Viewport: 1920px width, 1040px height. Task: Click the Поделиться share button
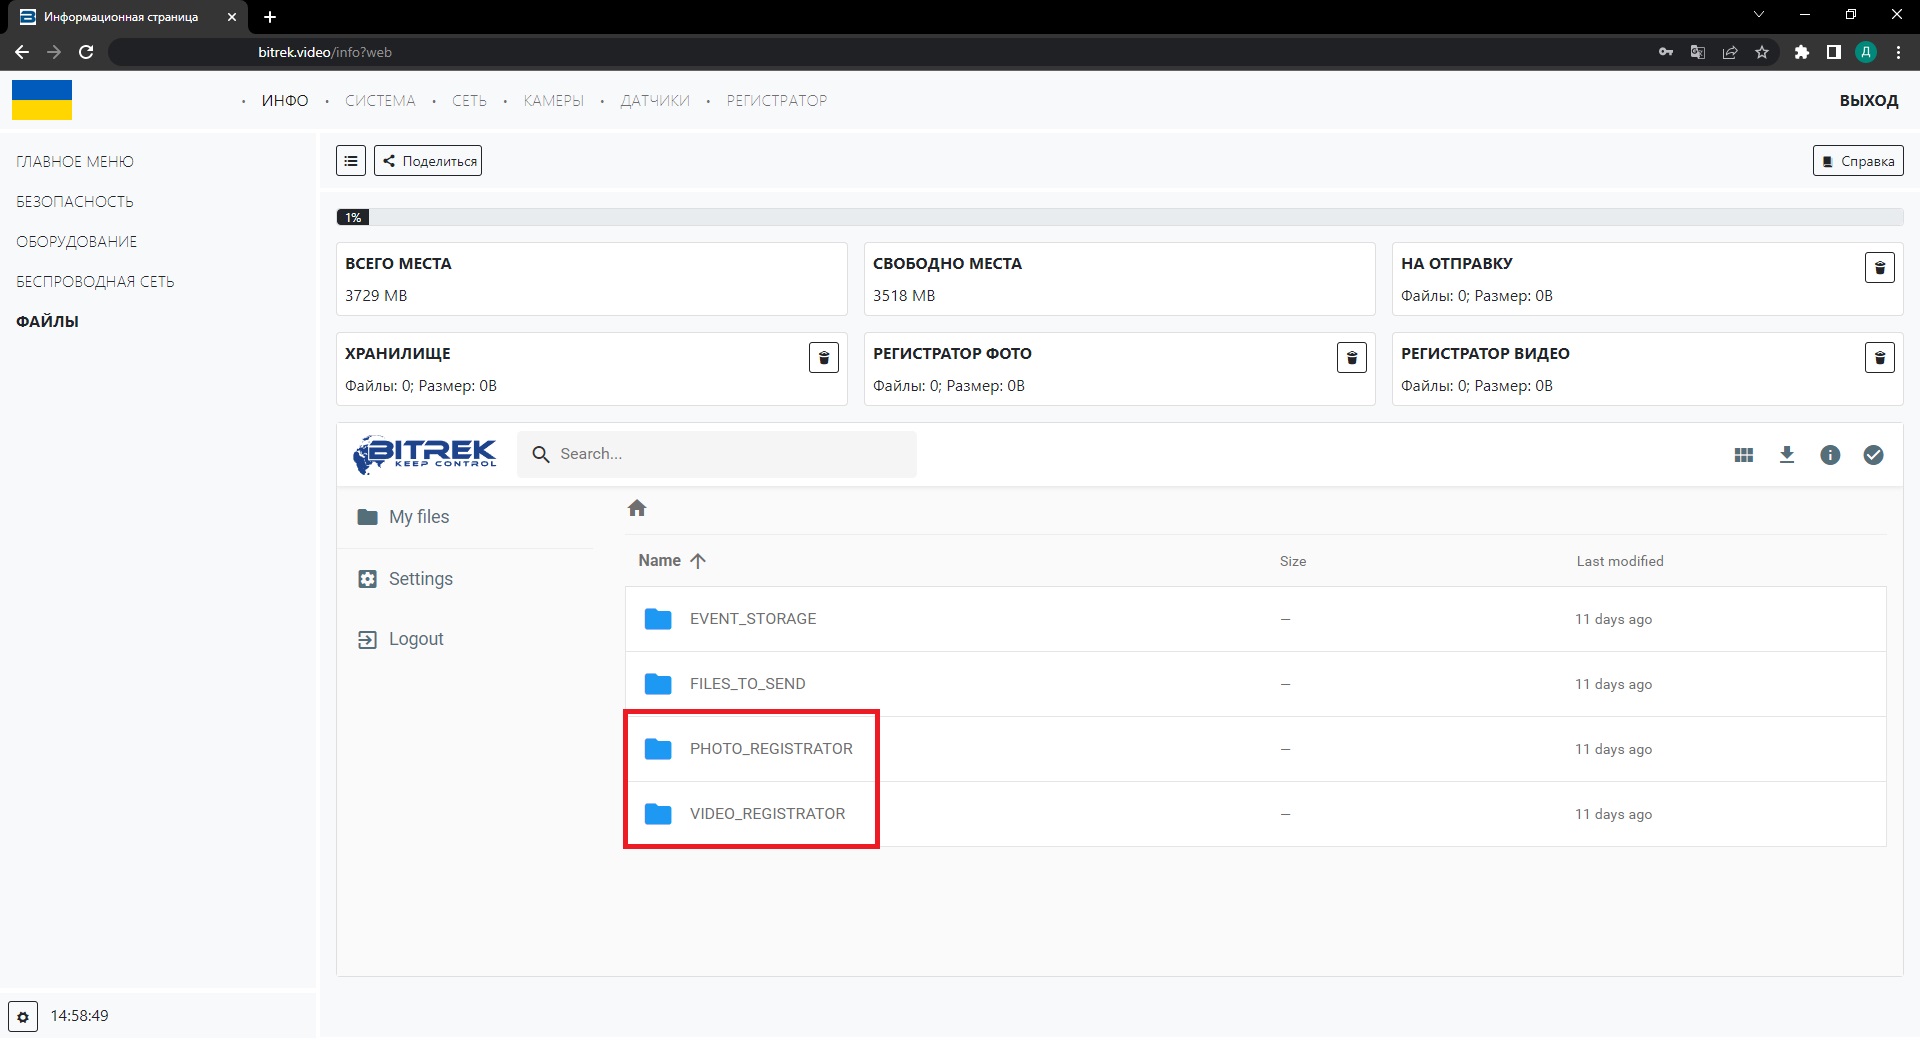(428, 161)
